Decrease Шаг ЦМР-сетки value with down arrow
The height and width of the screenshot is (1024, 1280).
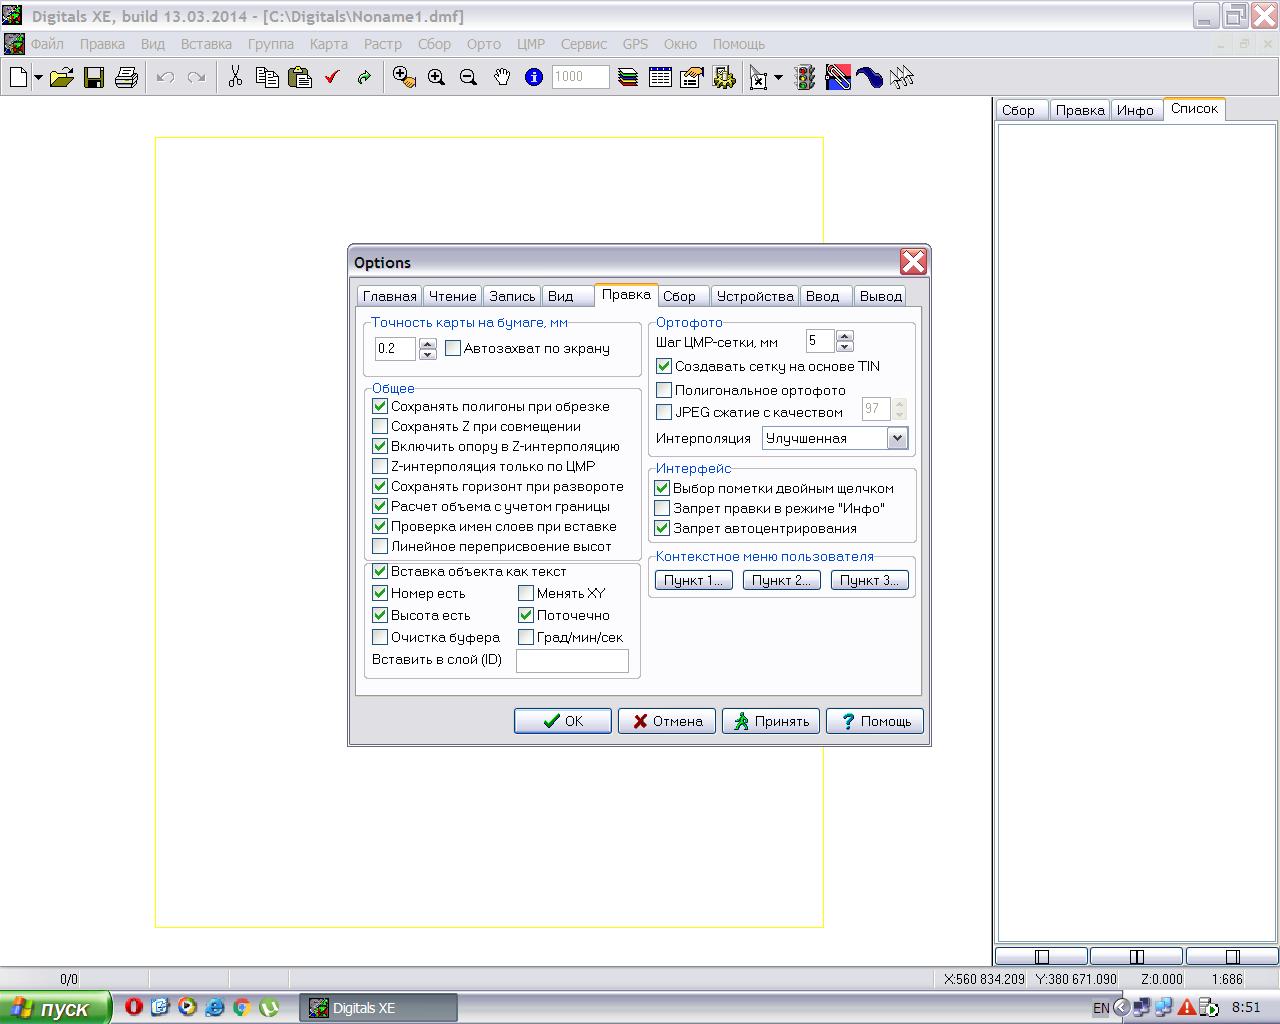pos(845,347)
